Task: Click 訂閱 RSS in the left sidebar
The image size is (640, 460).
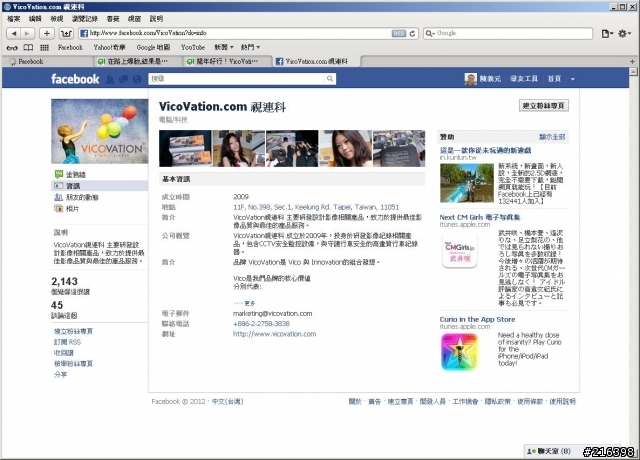Action: (x=67, y=342)
